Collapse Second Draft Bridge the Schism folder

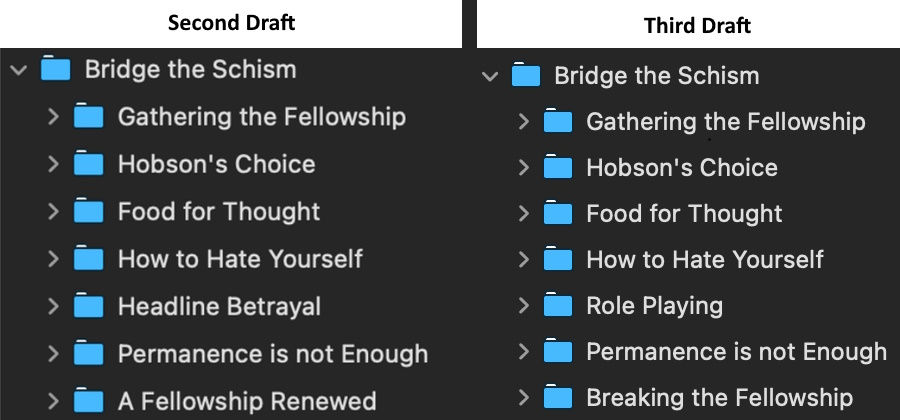(18, 70)
